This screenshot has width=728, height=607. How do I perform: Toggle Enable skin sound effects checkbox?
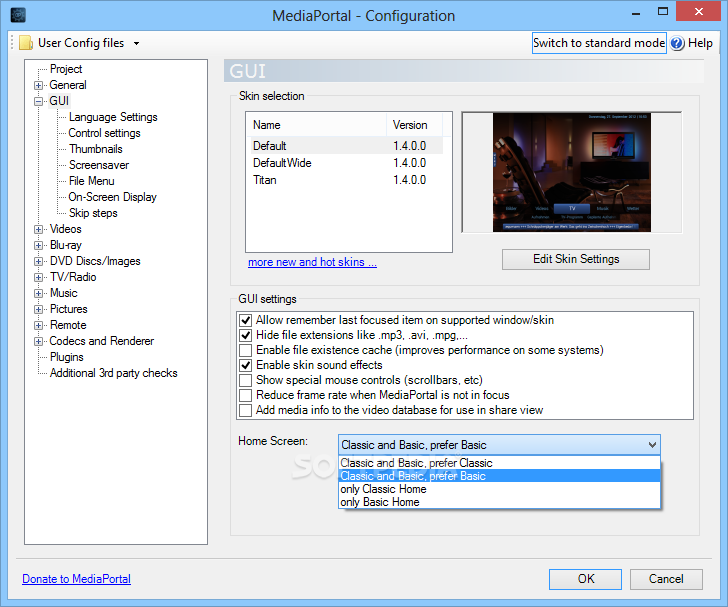(x=246, y=365)
